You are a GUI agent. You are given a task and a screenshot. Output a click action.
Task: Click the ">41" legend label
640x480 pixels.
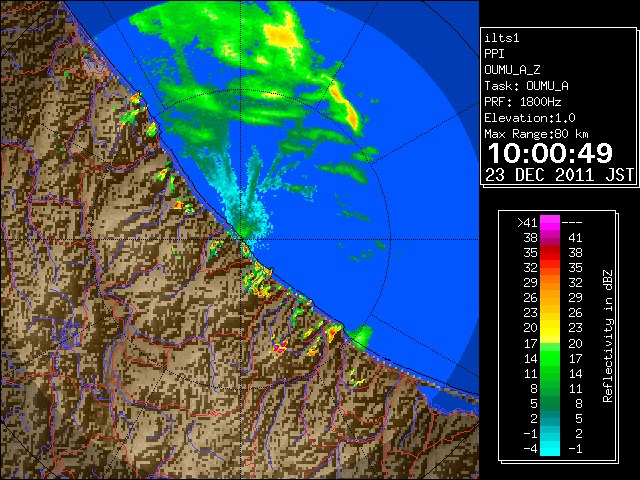pyautogui.click(x=527, y=223)
